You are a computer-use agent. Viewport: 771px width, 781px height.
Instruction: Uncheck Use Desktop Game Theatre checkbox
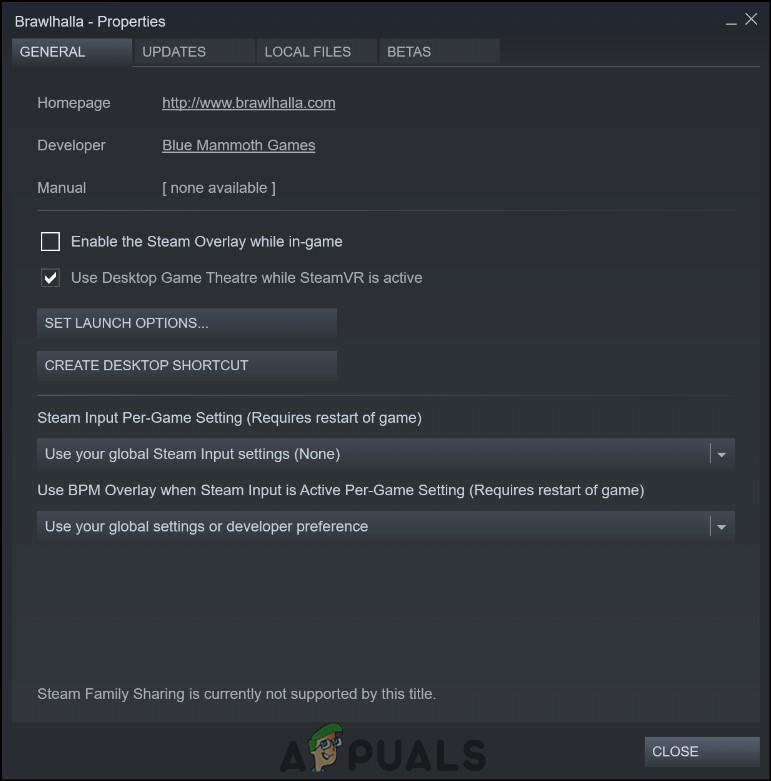50,277
